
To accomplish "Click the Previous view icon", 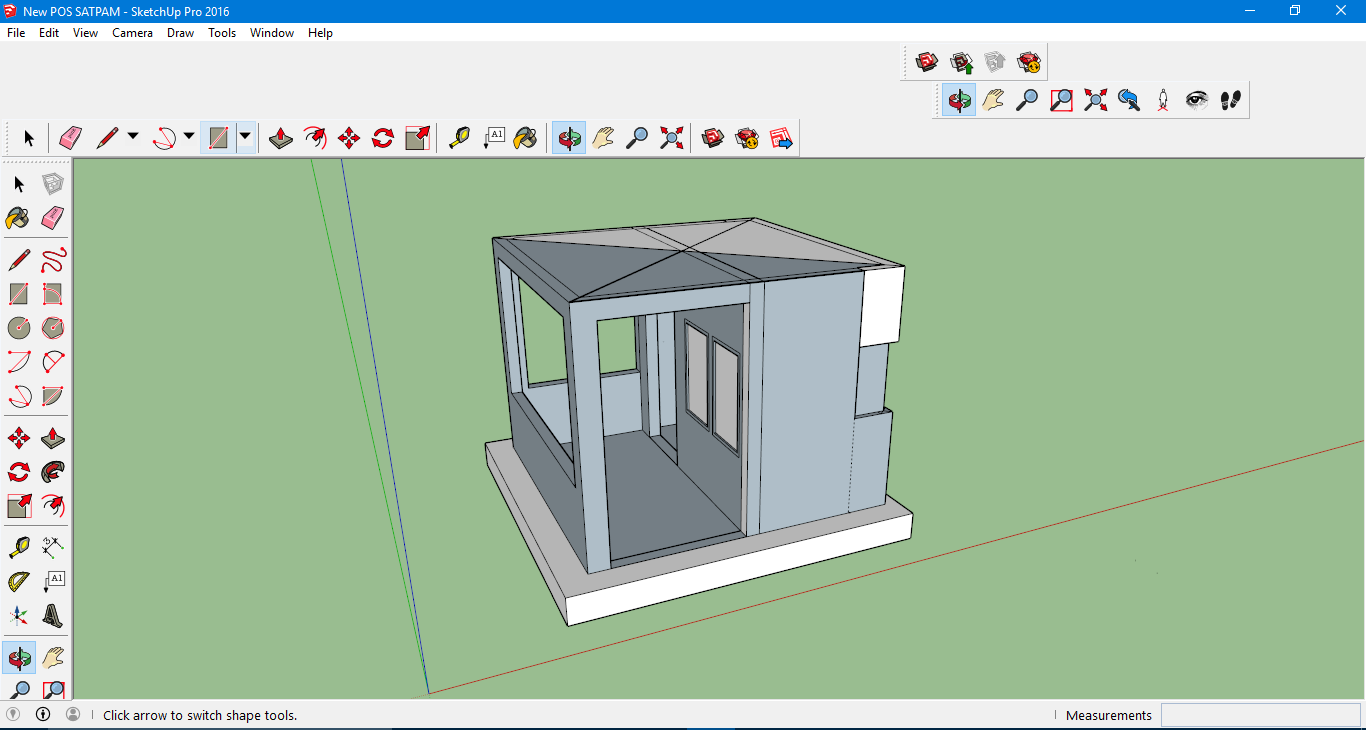I will tap(1128, 99).
